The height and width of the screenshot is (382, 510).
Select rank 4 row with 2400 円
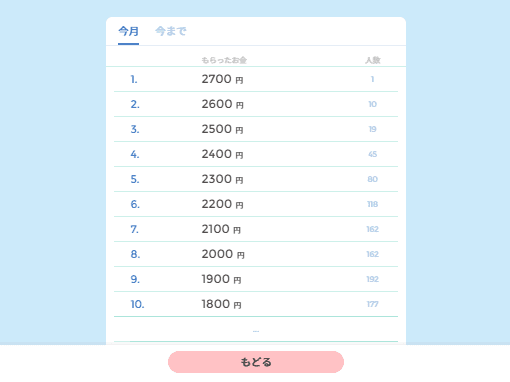[x=256, y=154]
